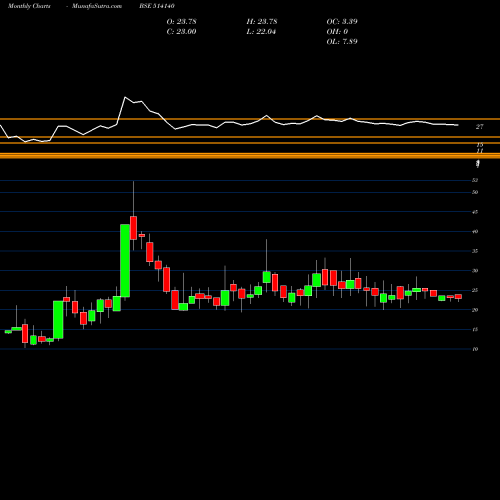Click the "BSE 514140" symbol text
This screenshot has width=500, height=500.
tap(157, 6)
